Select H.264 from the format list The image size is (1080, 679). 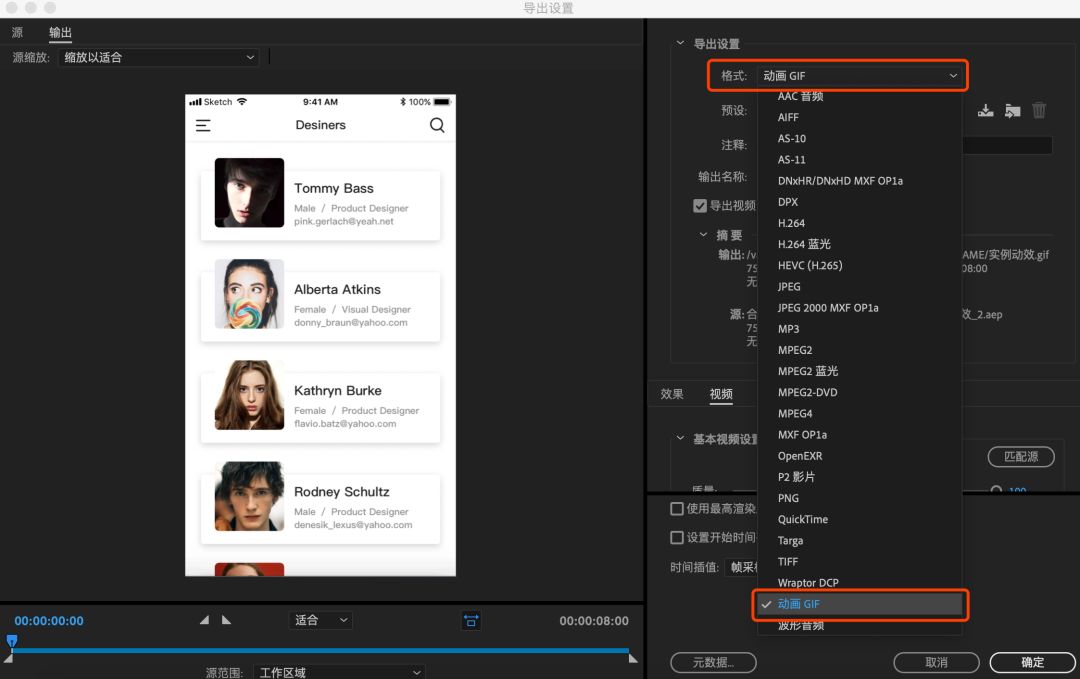coord(791,222)
